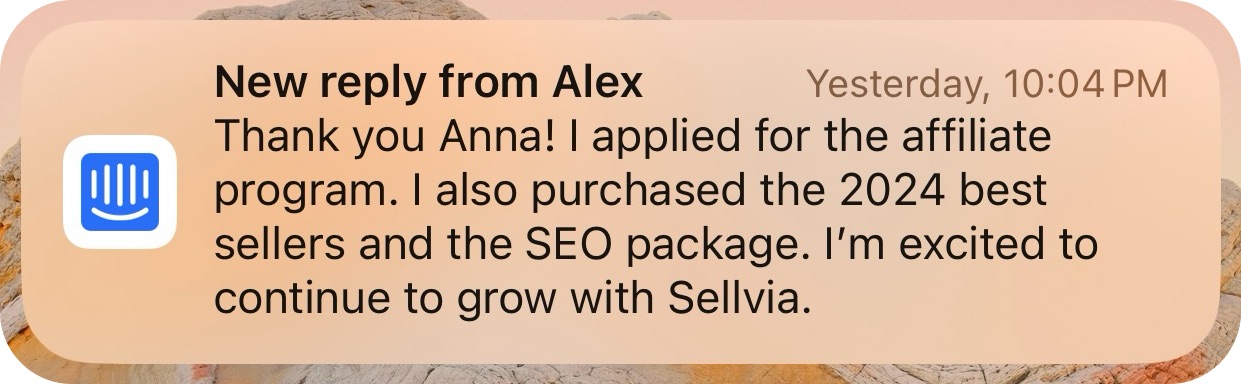Open the "New reply from Alex" notification title

click(x=429, y=83)
